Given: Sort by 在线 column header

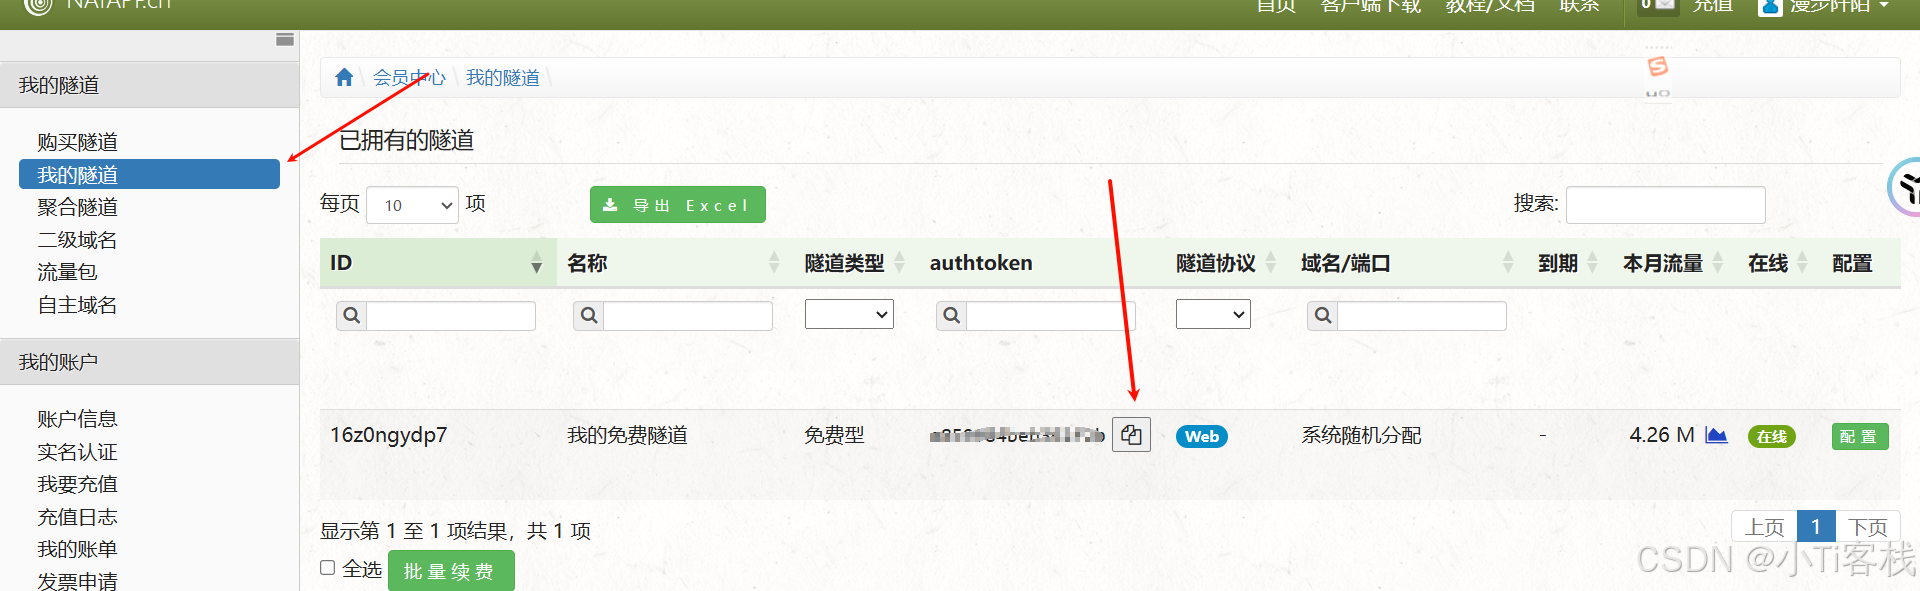Looking at the screenshot, I should pyautogui.click(x=1778, y=263).
